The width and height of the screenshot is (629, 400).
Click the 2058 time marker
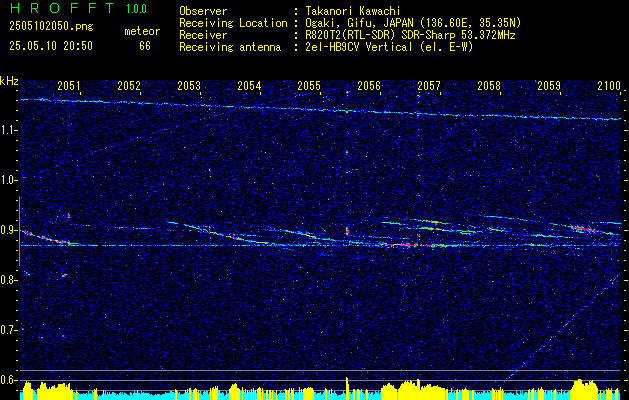coord(489,85)
